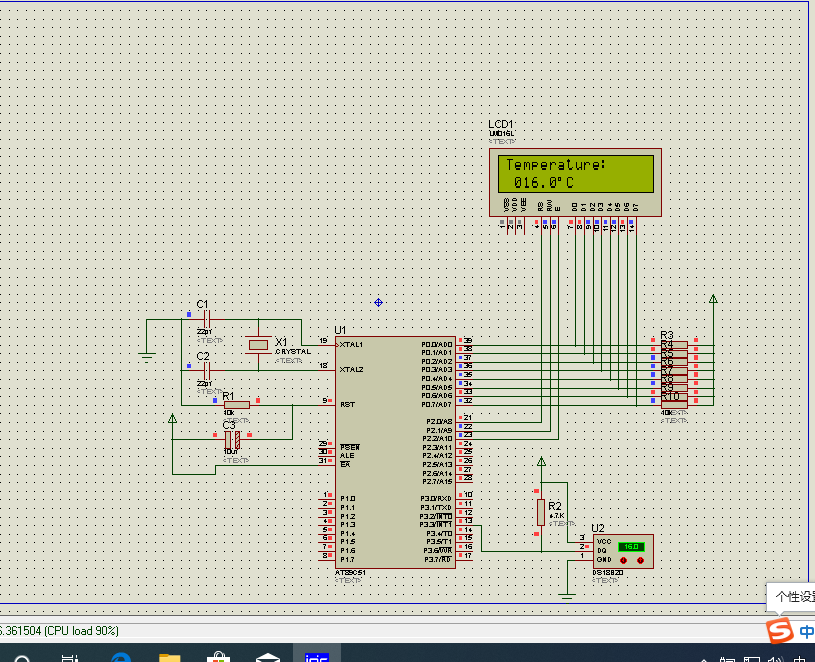Select capacitor C2

206,370
